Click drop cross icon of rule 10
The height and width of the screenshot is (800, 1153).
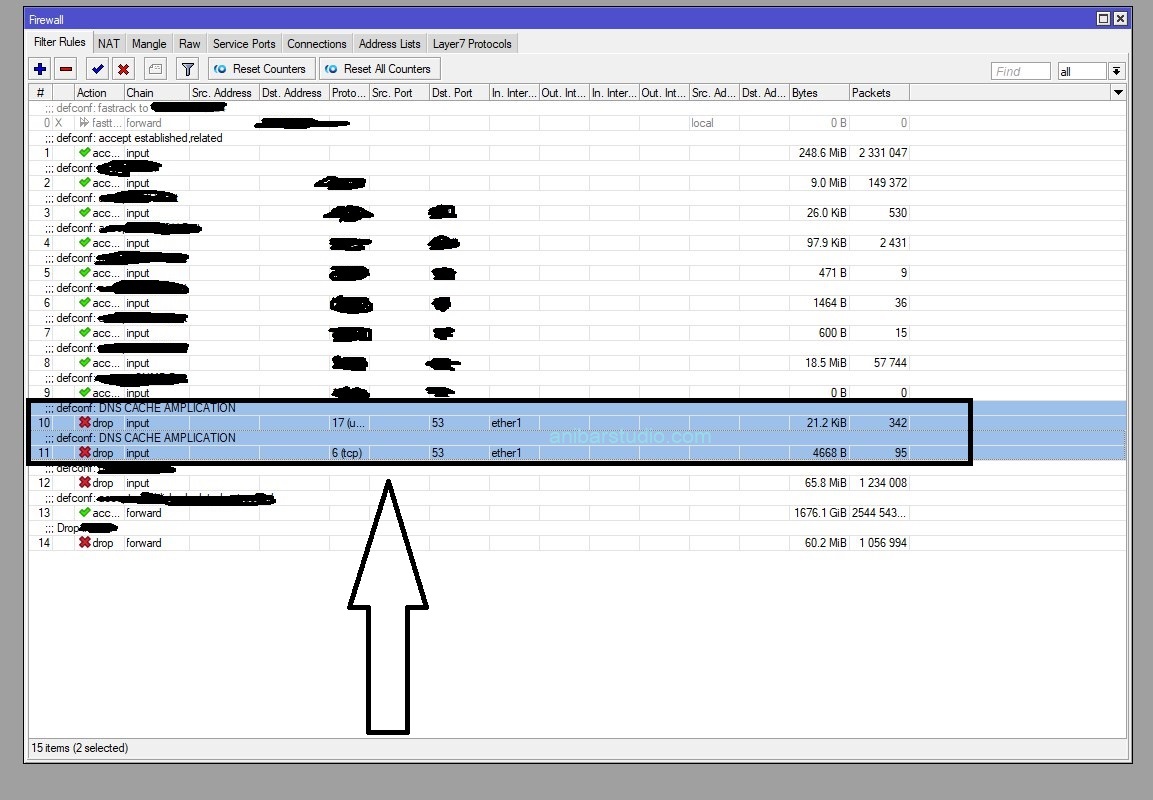pyautogui.click(x=85, y=423)
